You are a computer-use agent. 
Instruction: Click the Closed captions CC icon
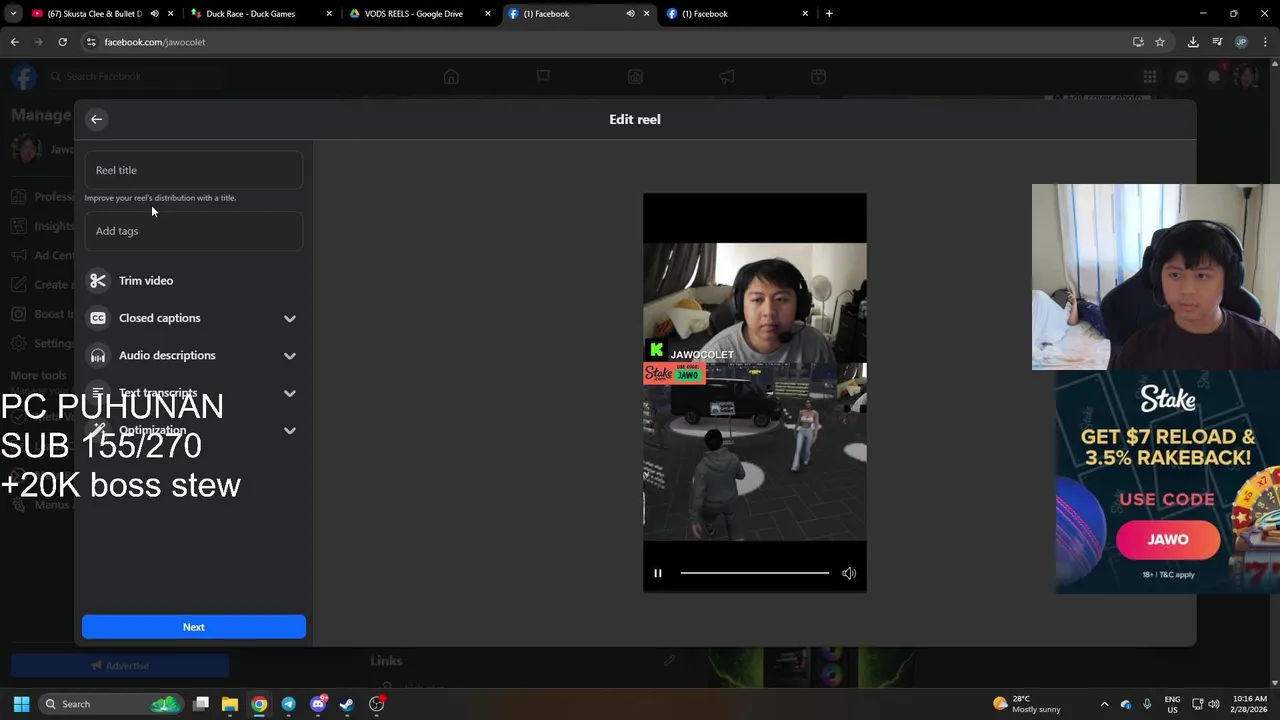[x=98, y=318]
